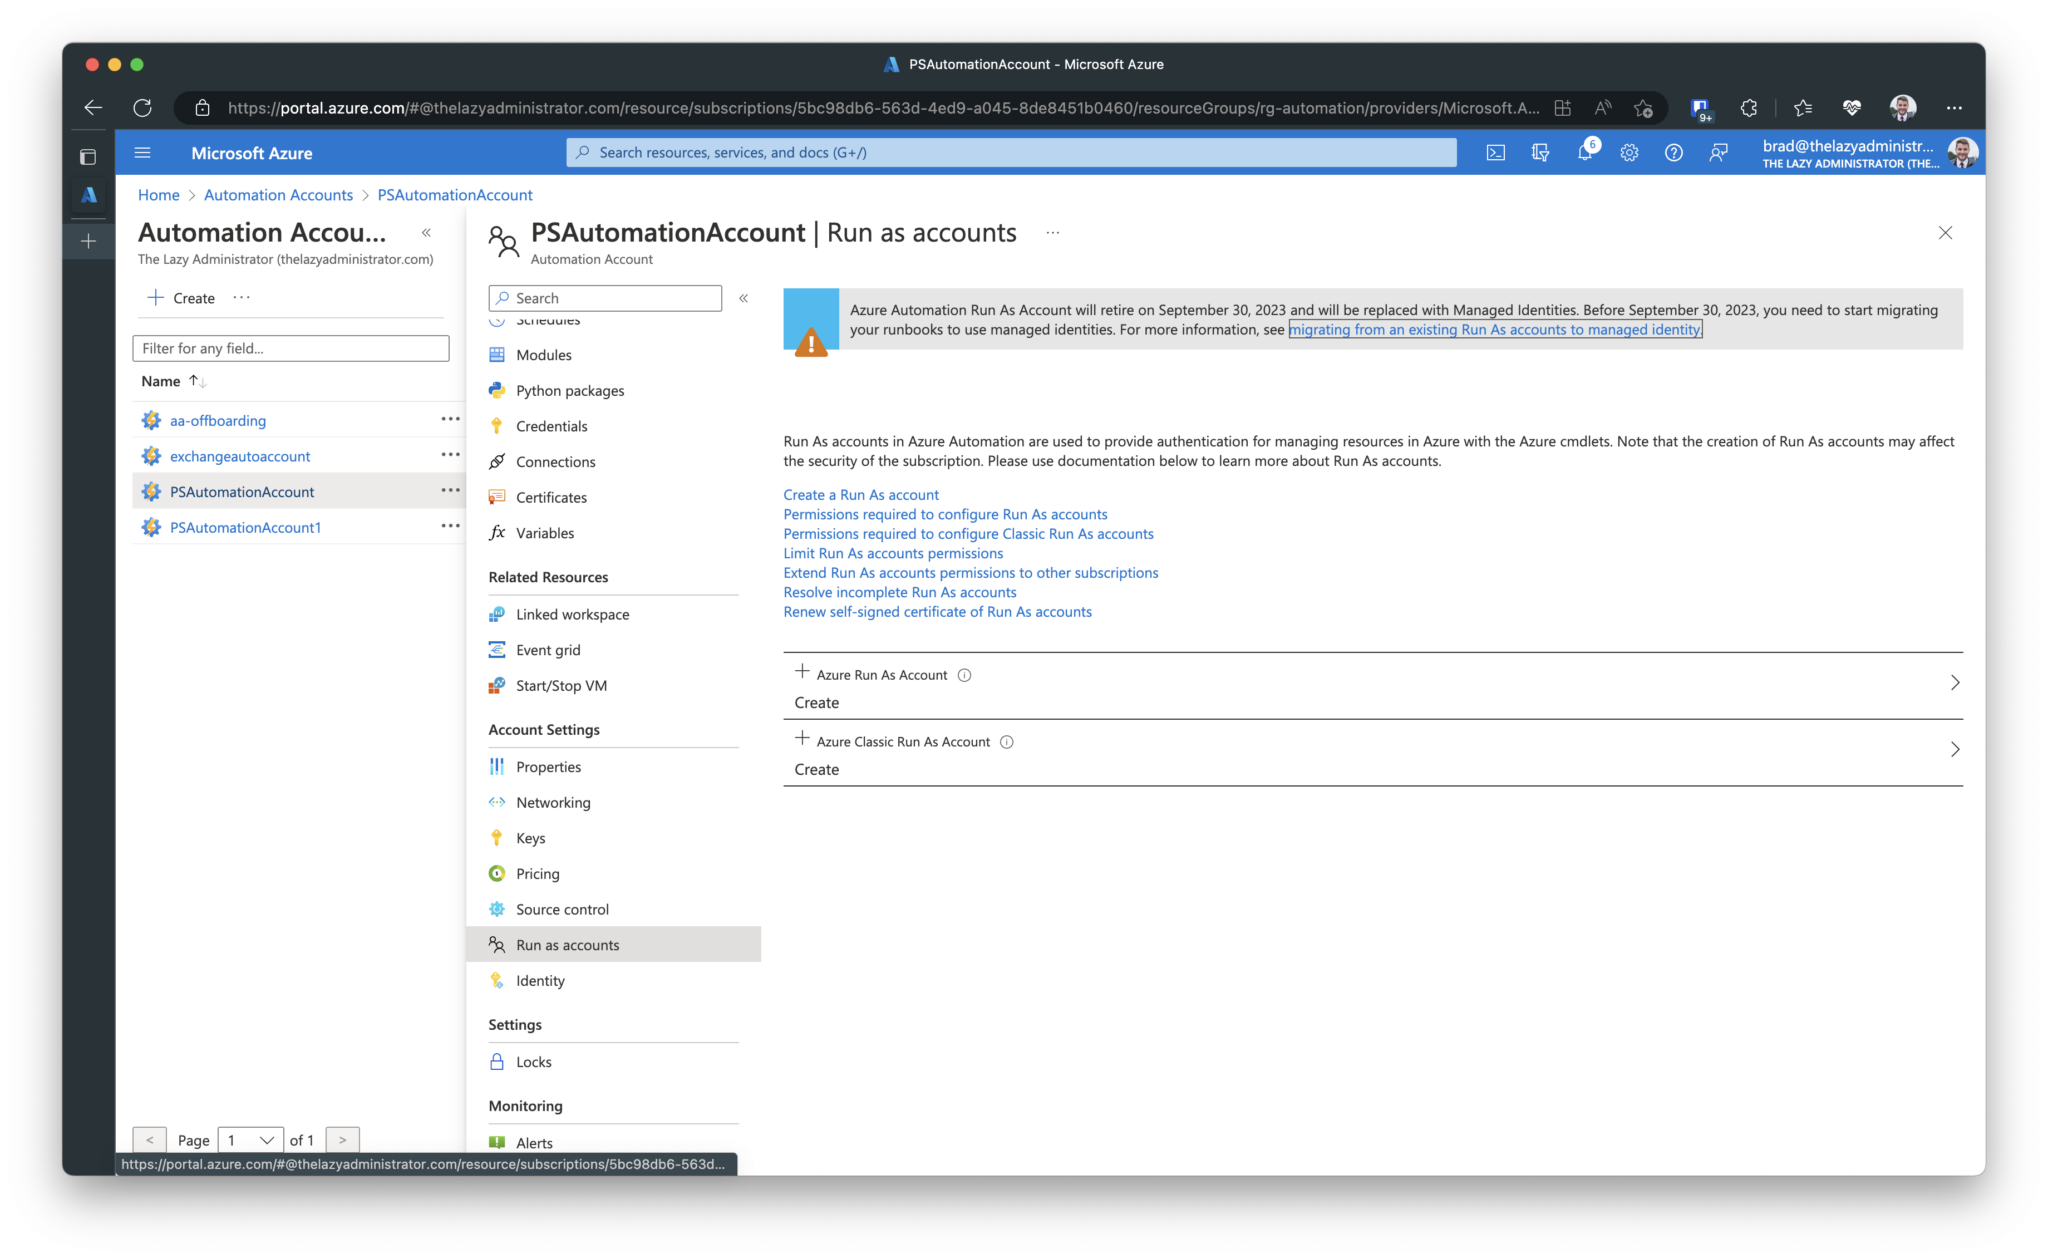2048x1258 pixels.
Task: Open more options for aa-offboarding
Action: pos(450,419)
